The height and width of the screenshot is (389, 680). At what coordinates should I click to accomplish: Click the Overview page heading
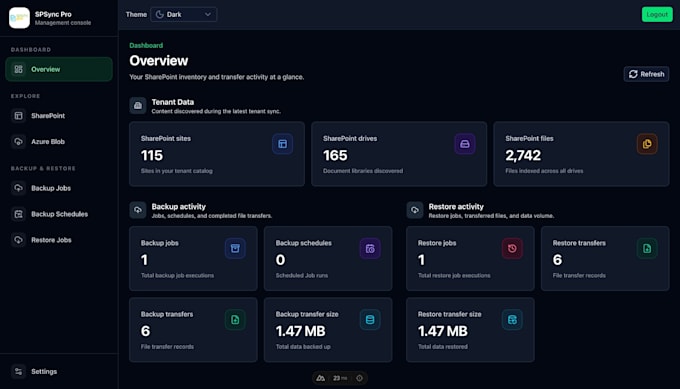tap(159, 61)
